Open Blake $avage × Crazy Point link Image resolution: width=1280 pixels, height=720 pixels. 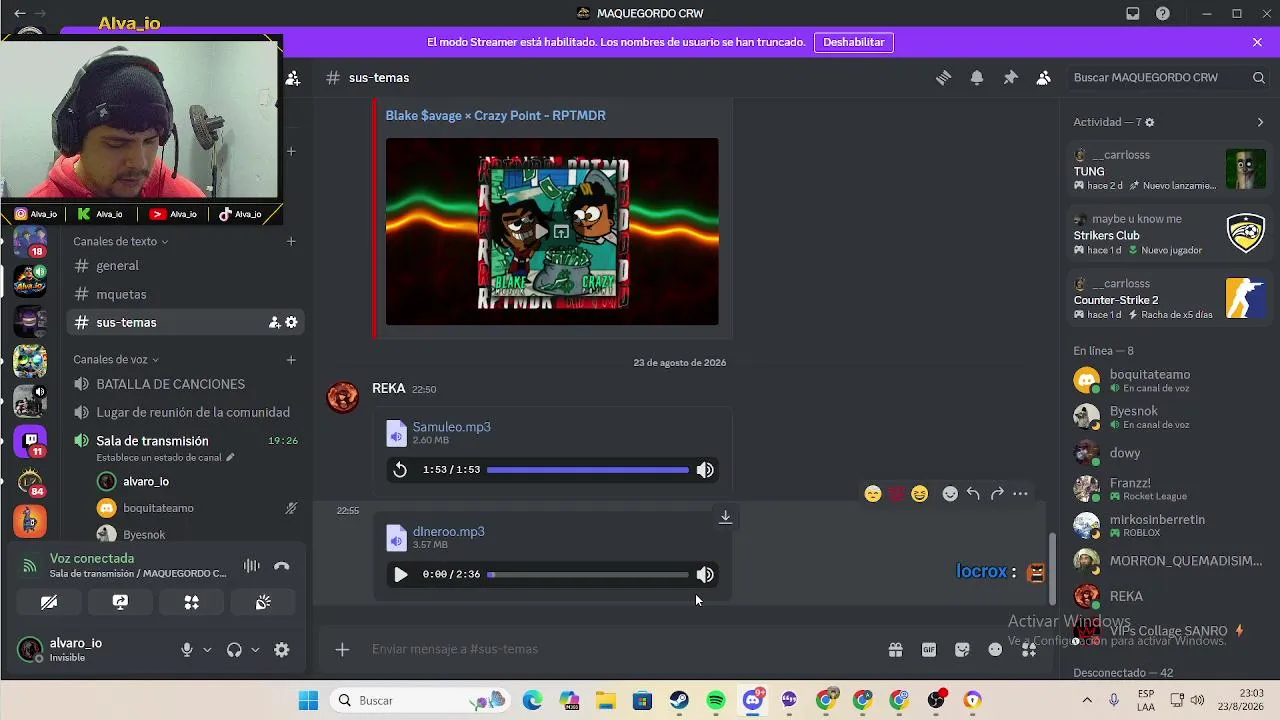[x=495, y=115]
